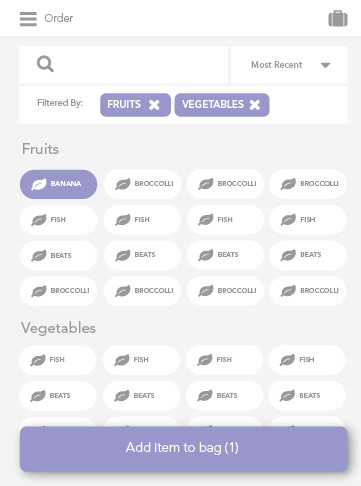The image size is (361, 486).
Task: Toggle the first BROCCOLLI chip in Fruits top row
Action: pyautogui.click(x=142, y=184)
